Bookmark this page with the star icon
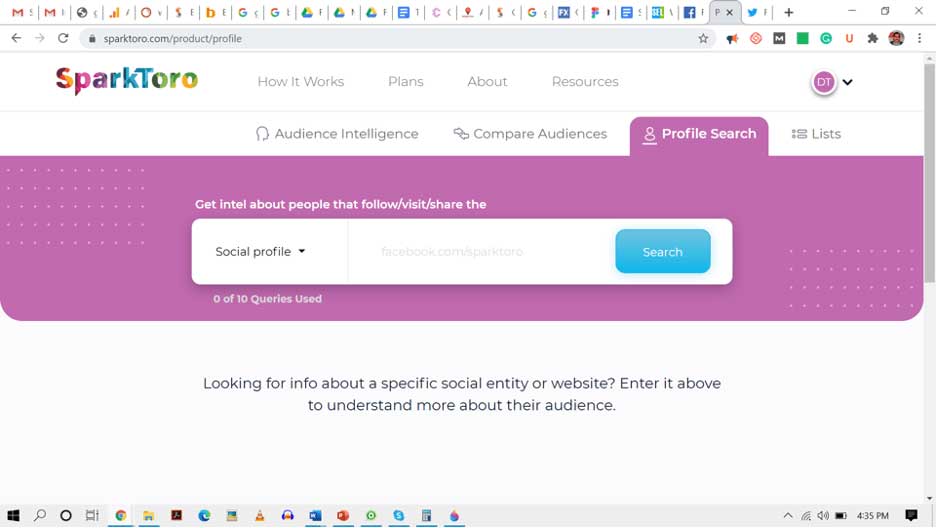 (x=703, y=39)
